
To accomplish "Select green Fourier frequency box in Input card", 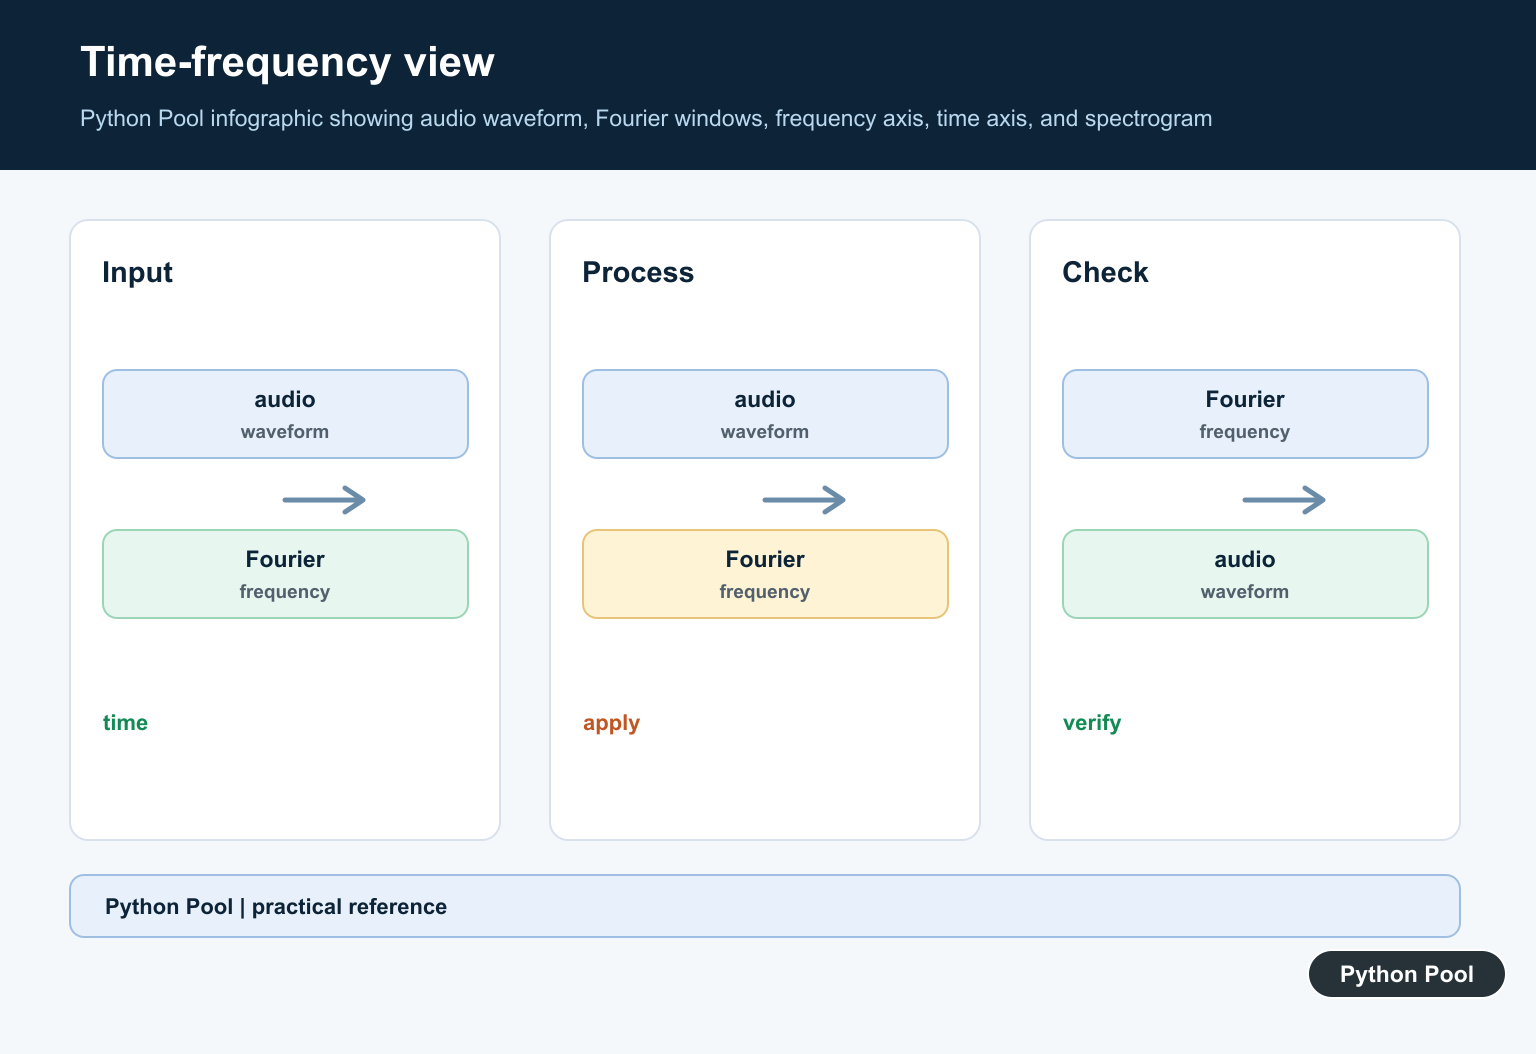I will click(x=285, y=574).
